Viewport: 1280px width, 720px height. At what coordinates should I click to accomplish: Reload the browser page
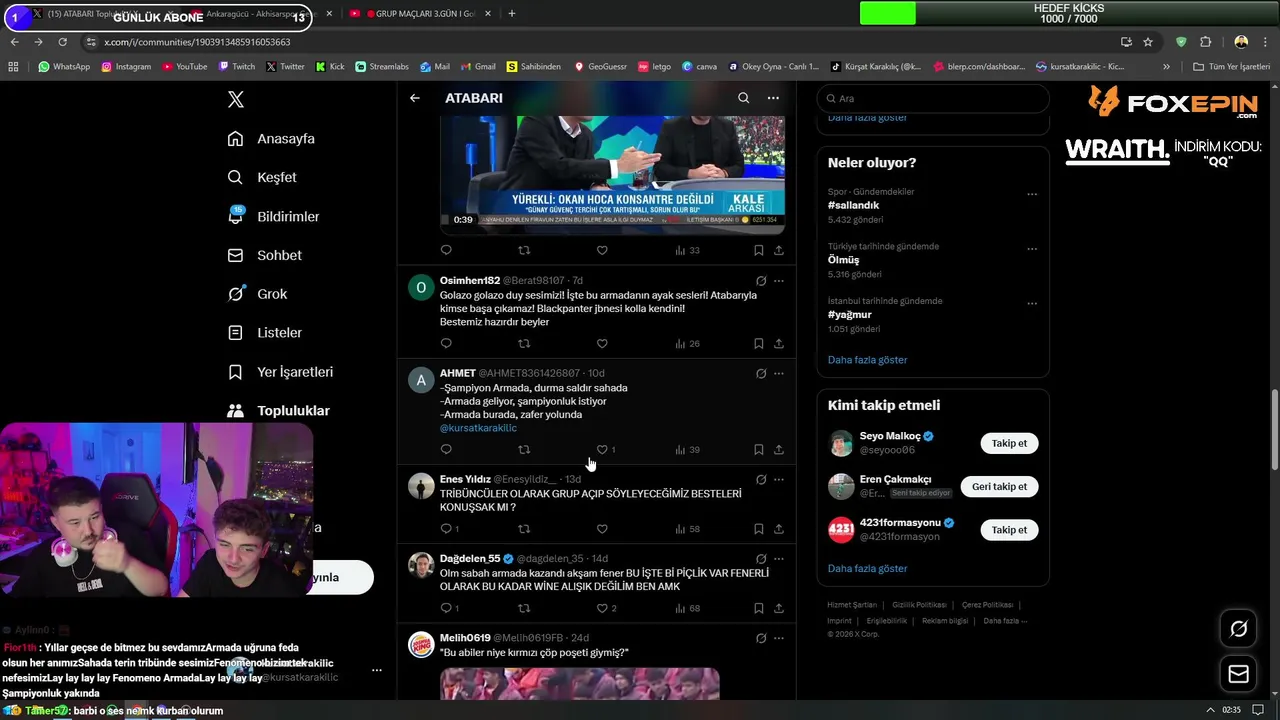[x=62, y=42]
